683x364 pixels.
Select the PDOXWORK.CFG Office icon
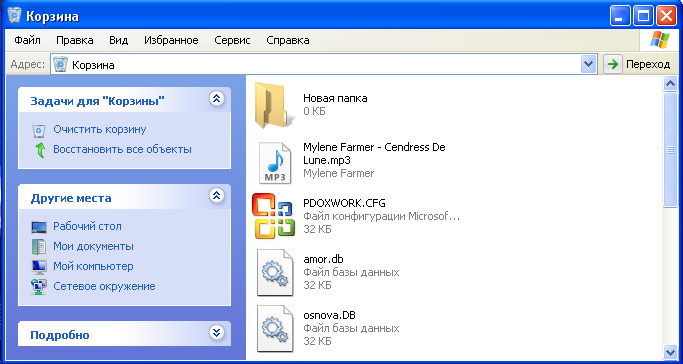[x=274, y=216]
